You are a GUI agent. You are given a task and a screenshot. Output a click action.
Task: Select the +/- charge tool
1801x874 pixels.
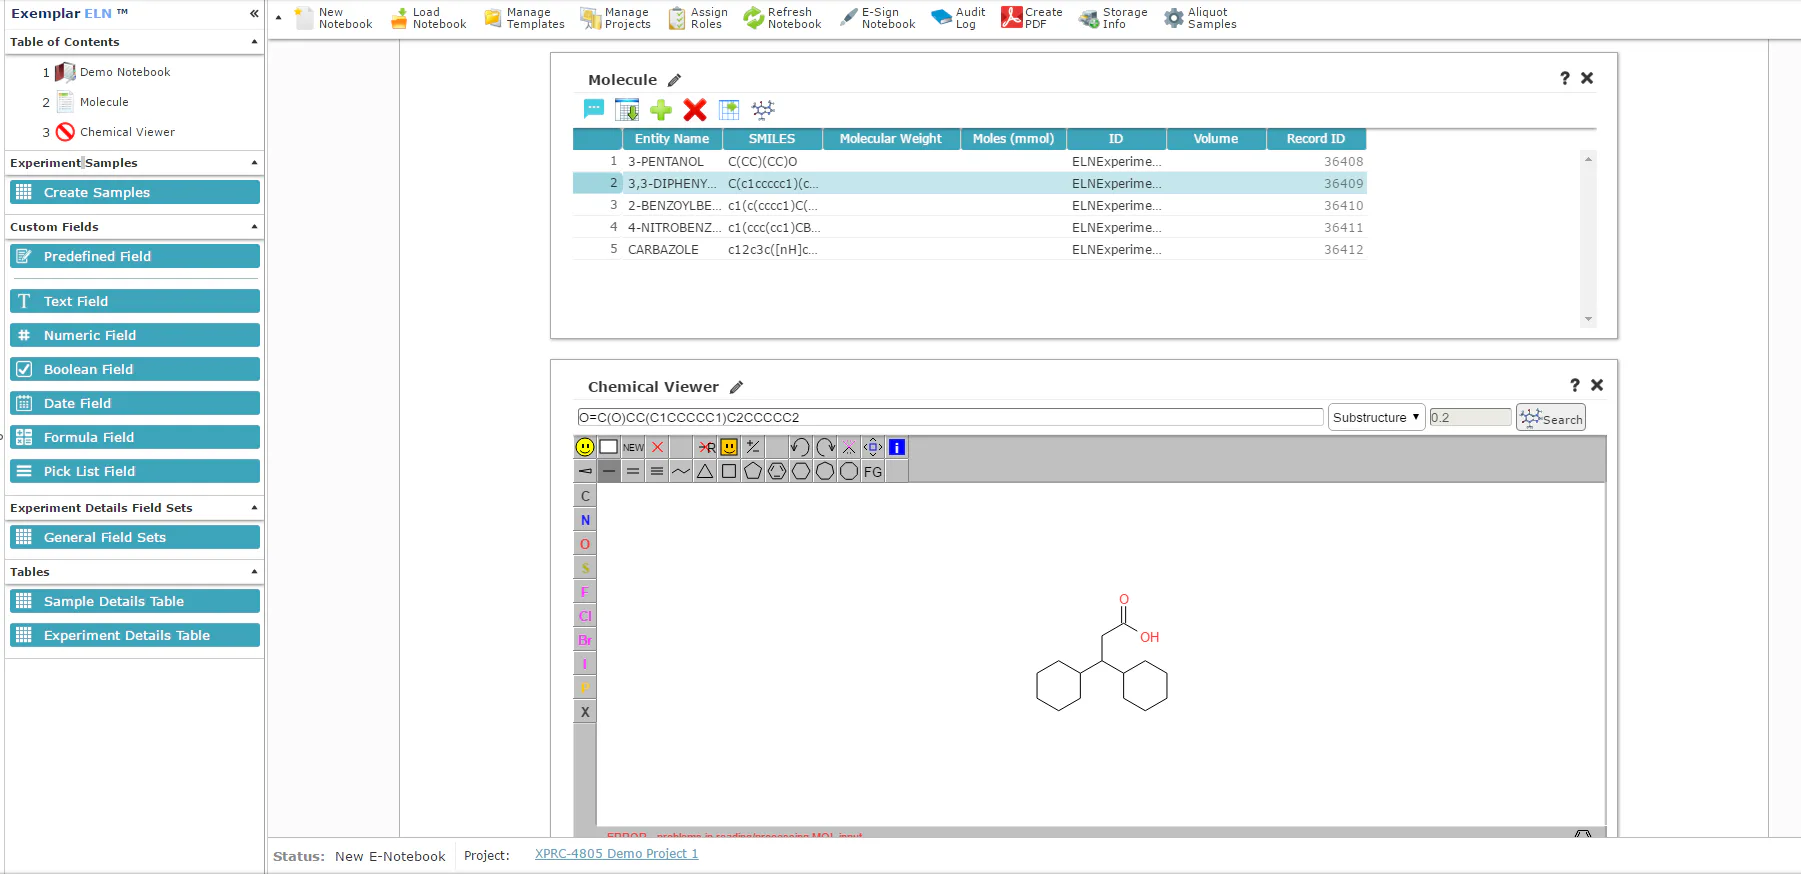pyautogui.click(x=753, y=447)
